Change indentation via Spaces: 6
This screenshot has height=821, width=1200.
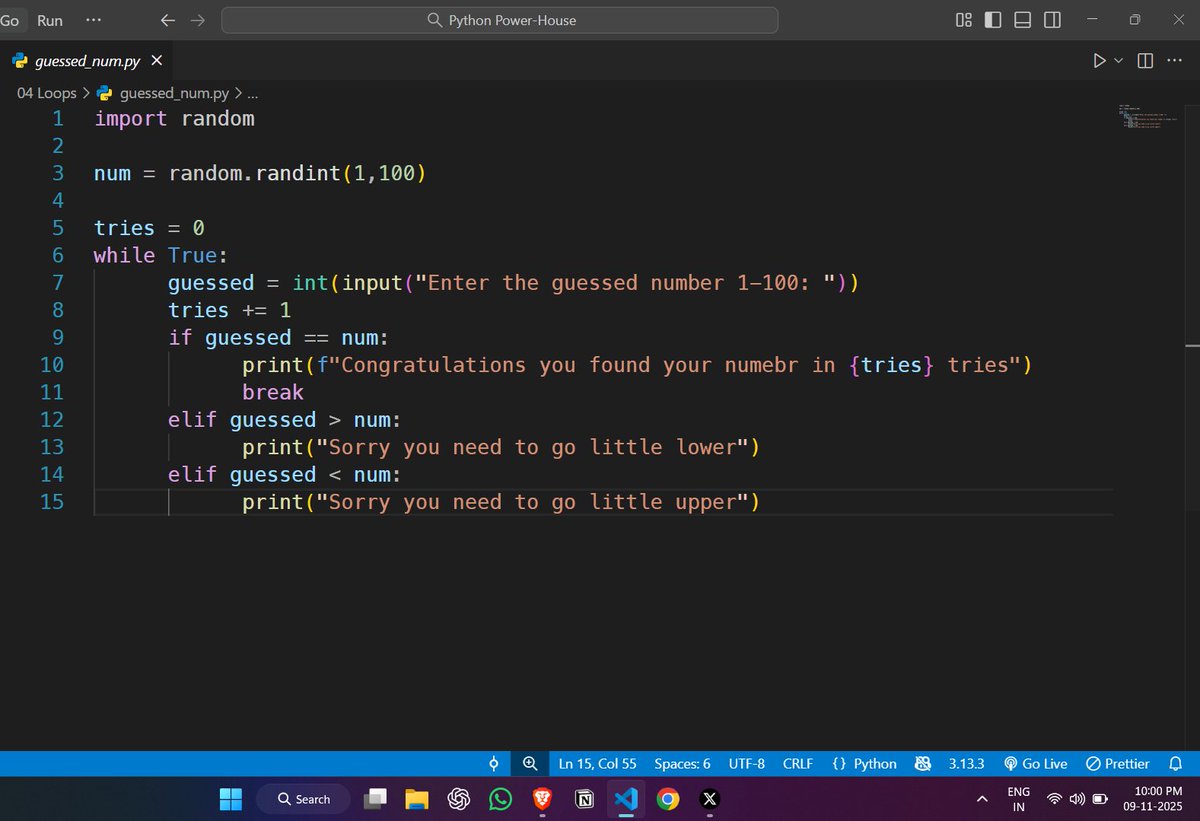[x=682, y=764]
